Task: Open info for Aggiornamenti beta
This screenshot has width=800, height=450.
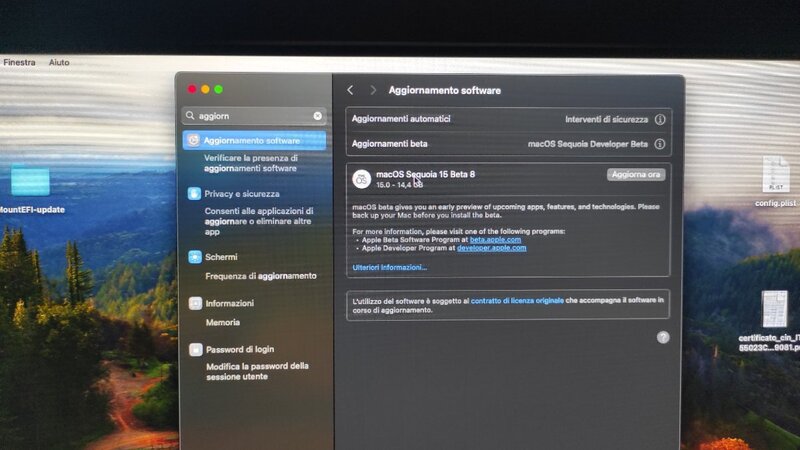Action: click(x=660, y=144)
